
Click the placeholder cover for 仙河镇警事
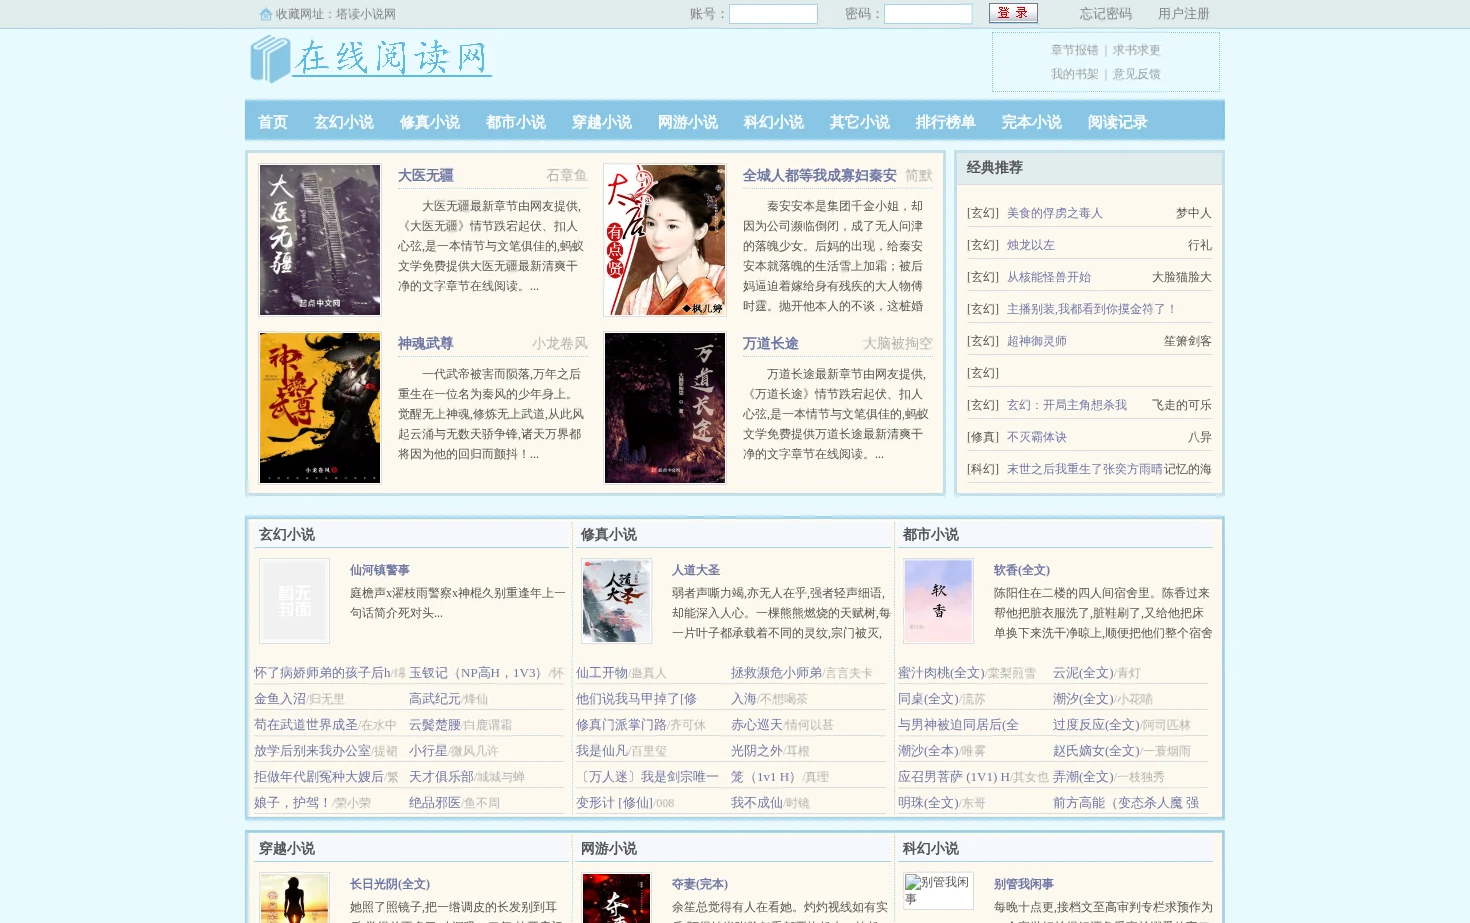[294, 601]
